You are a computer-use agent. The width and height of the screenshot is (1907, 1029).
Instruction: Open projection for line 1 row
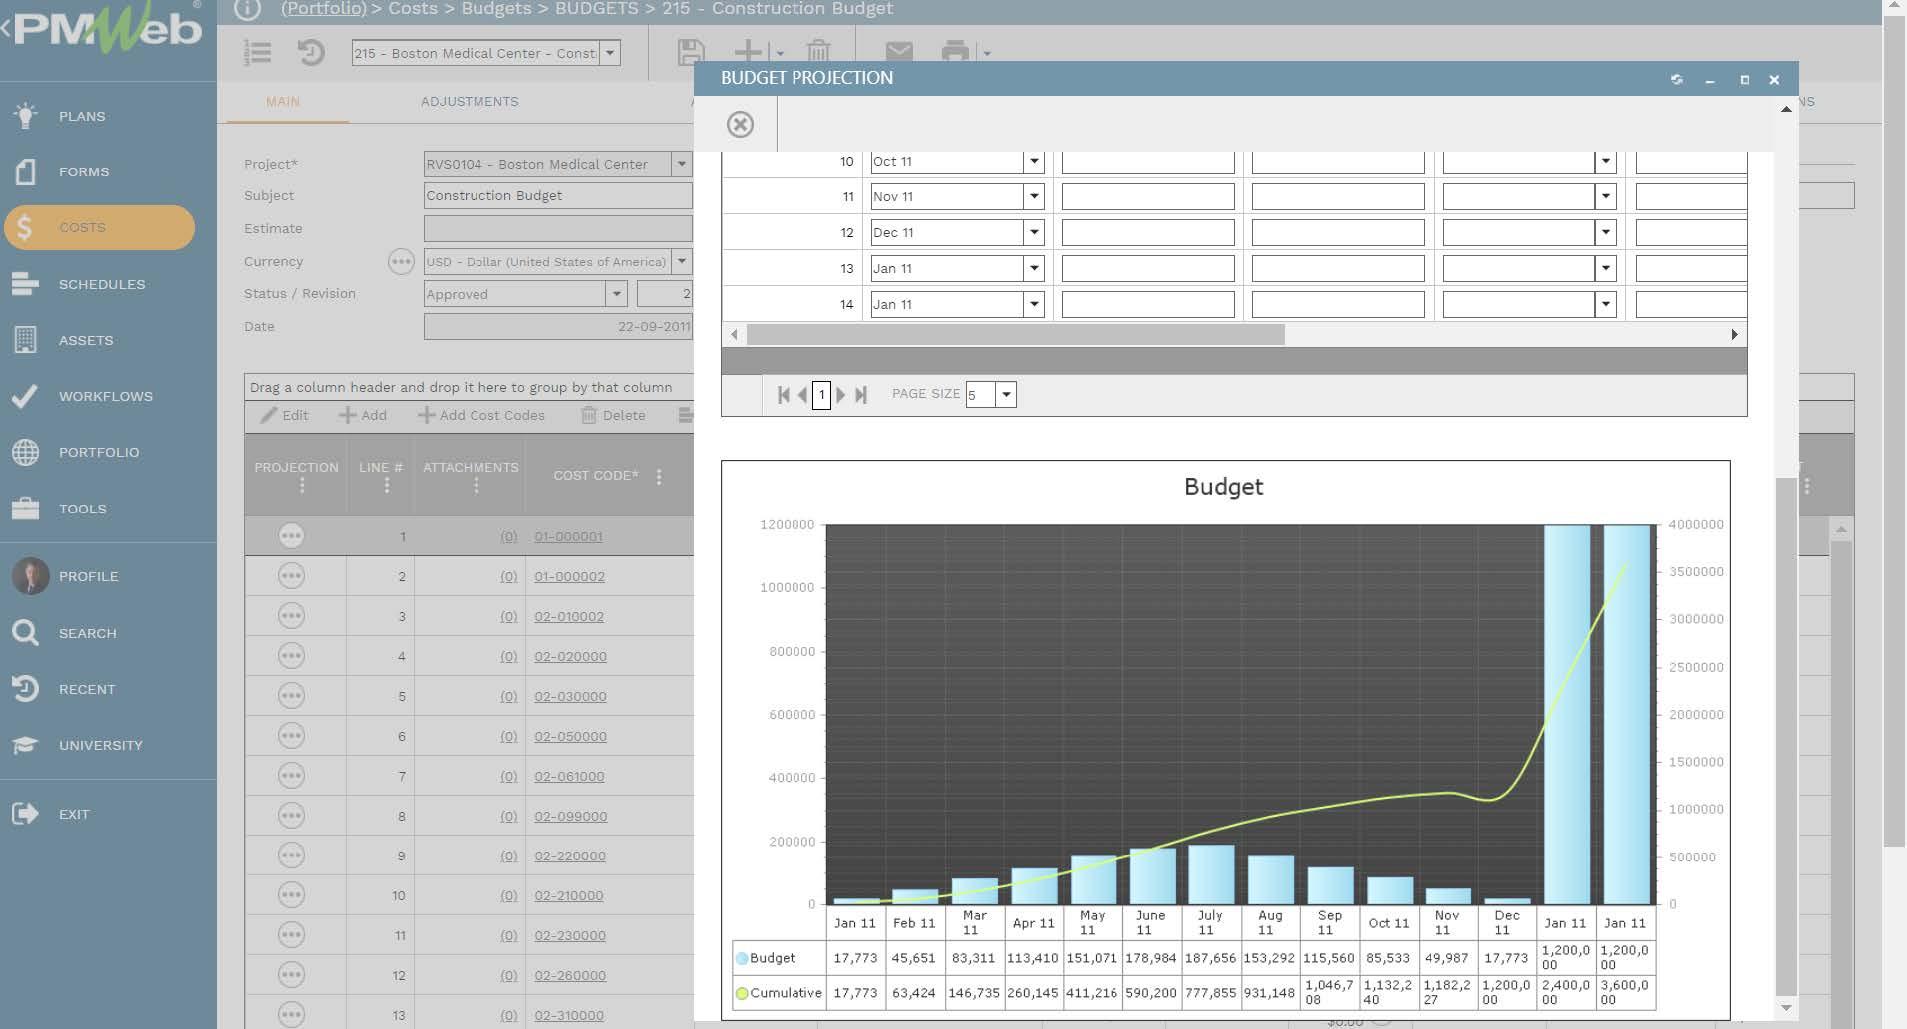point(291,536)
